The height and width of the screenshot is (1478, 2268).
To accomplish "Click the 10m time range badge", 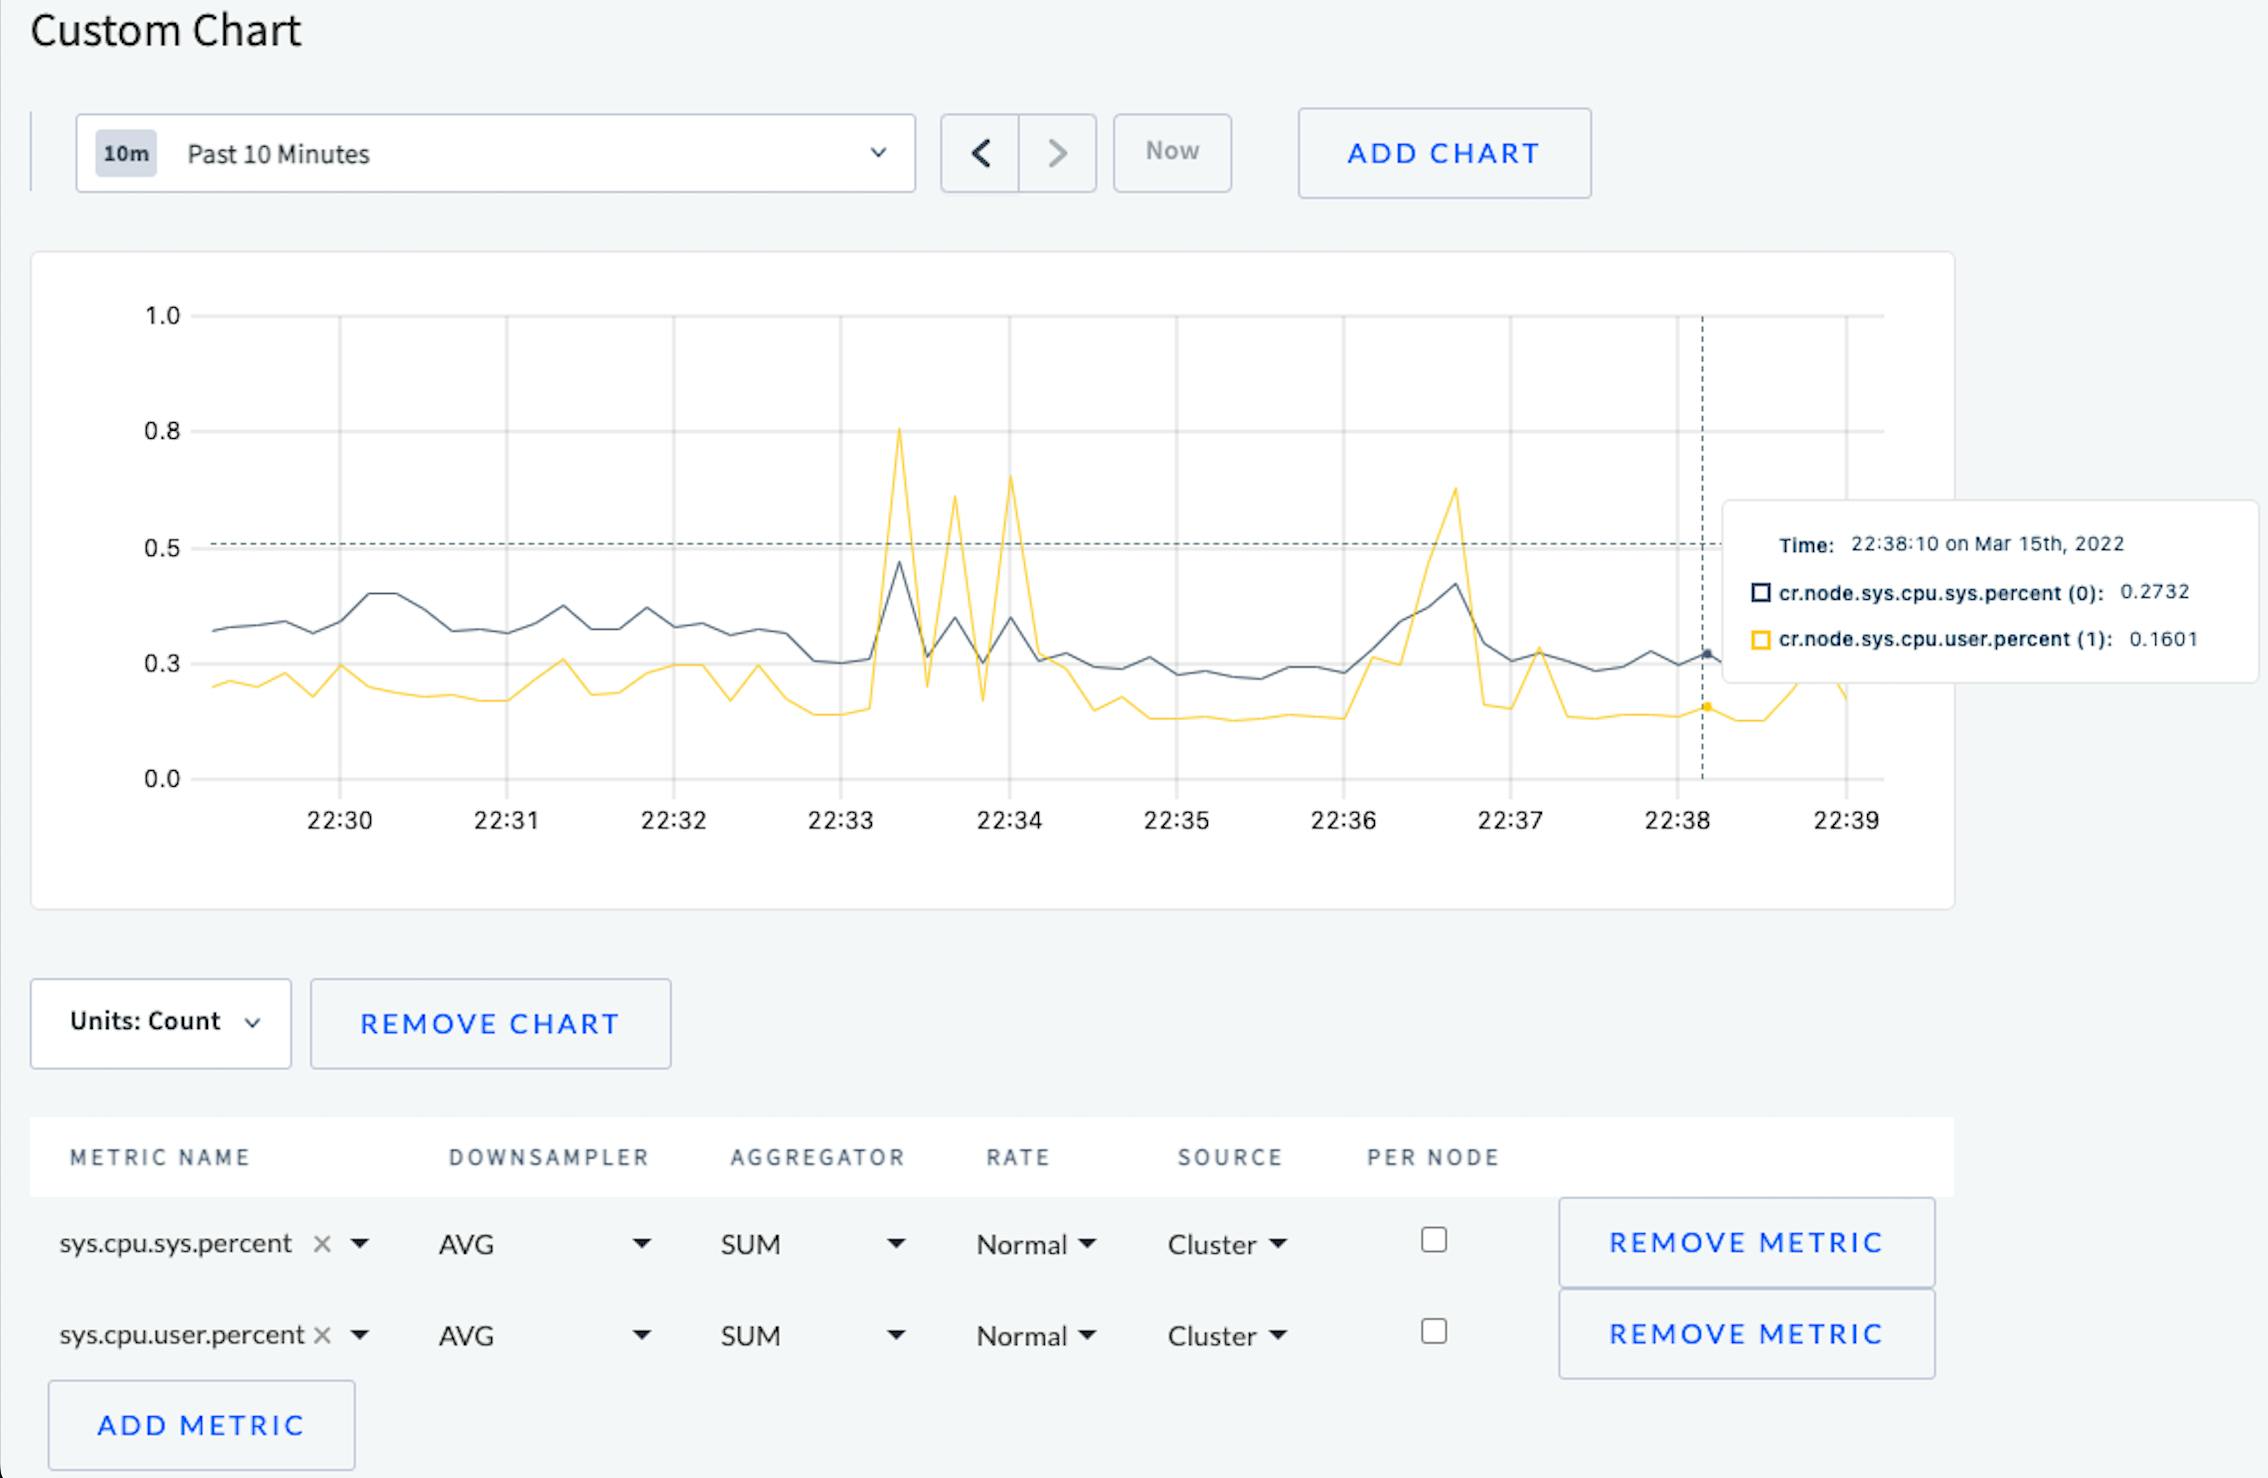I will point(126,153).
